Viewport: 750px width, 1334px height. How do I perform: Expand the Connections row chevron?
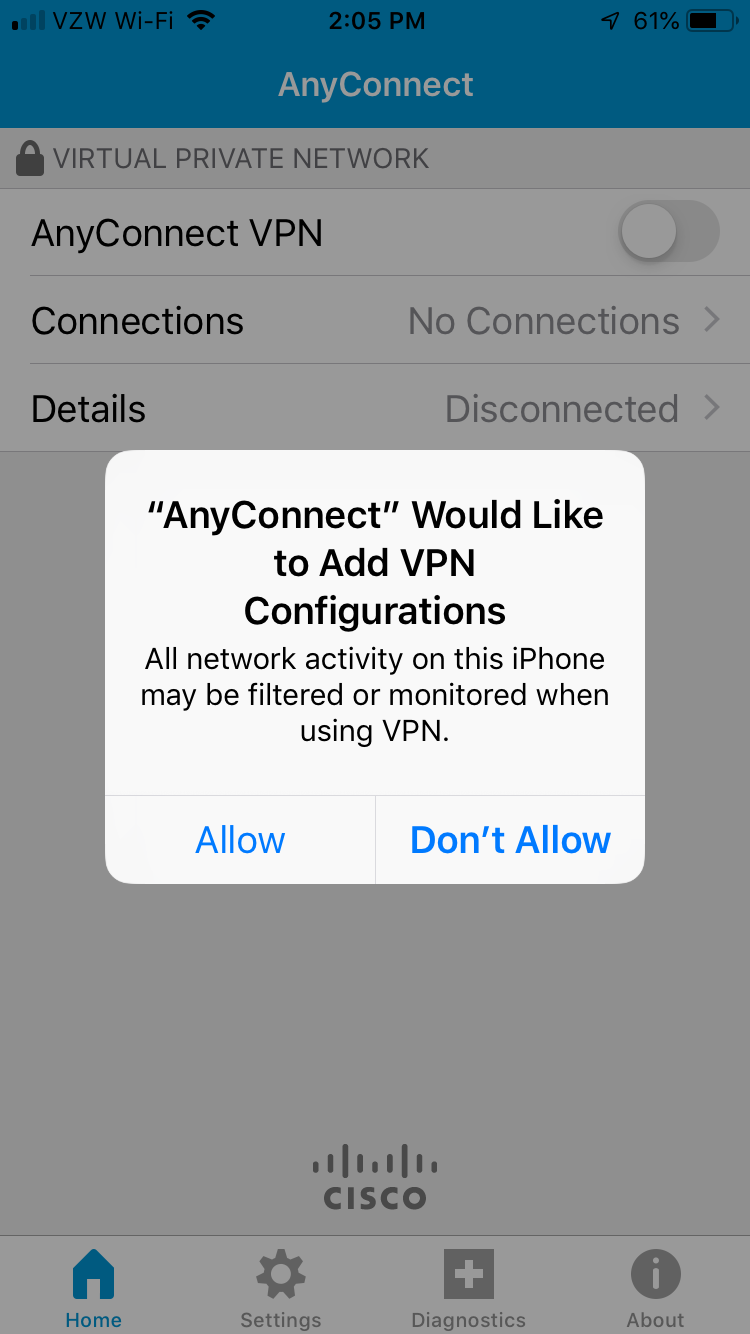point(712,320)
